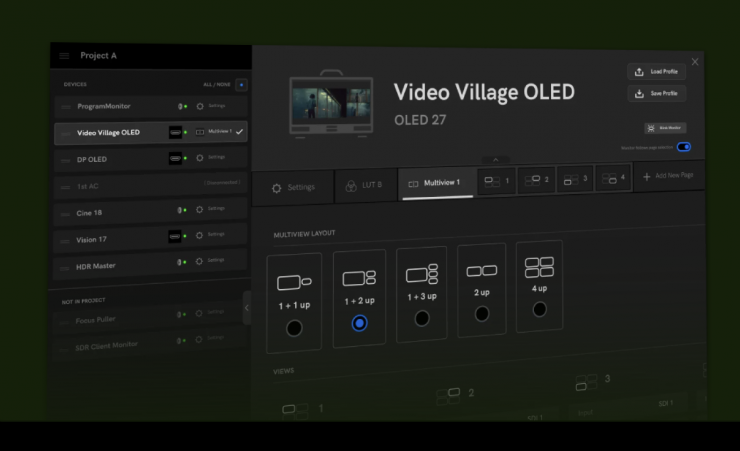Viewport: 740px width, 451px height.
Task: Open the Settings tab
Action: [x=293, y=187]
